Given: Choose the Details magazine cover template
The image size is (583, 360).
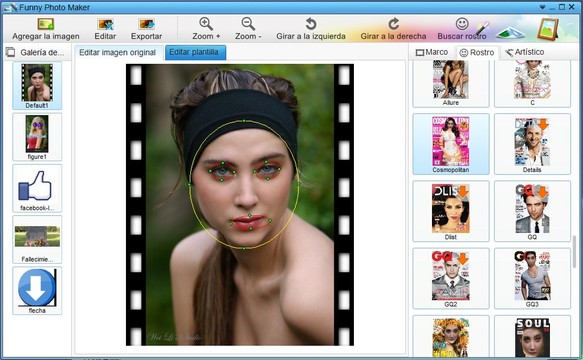Looking at the screenshot, I should coord(532,144).
